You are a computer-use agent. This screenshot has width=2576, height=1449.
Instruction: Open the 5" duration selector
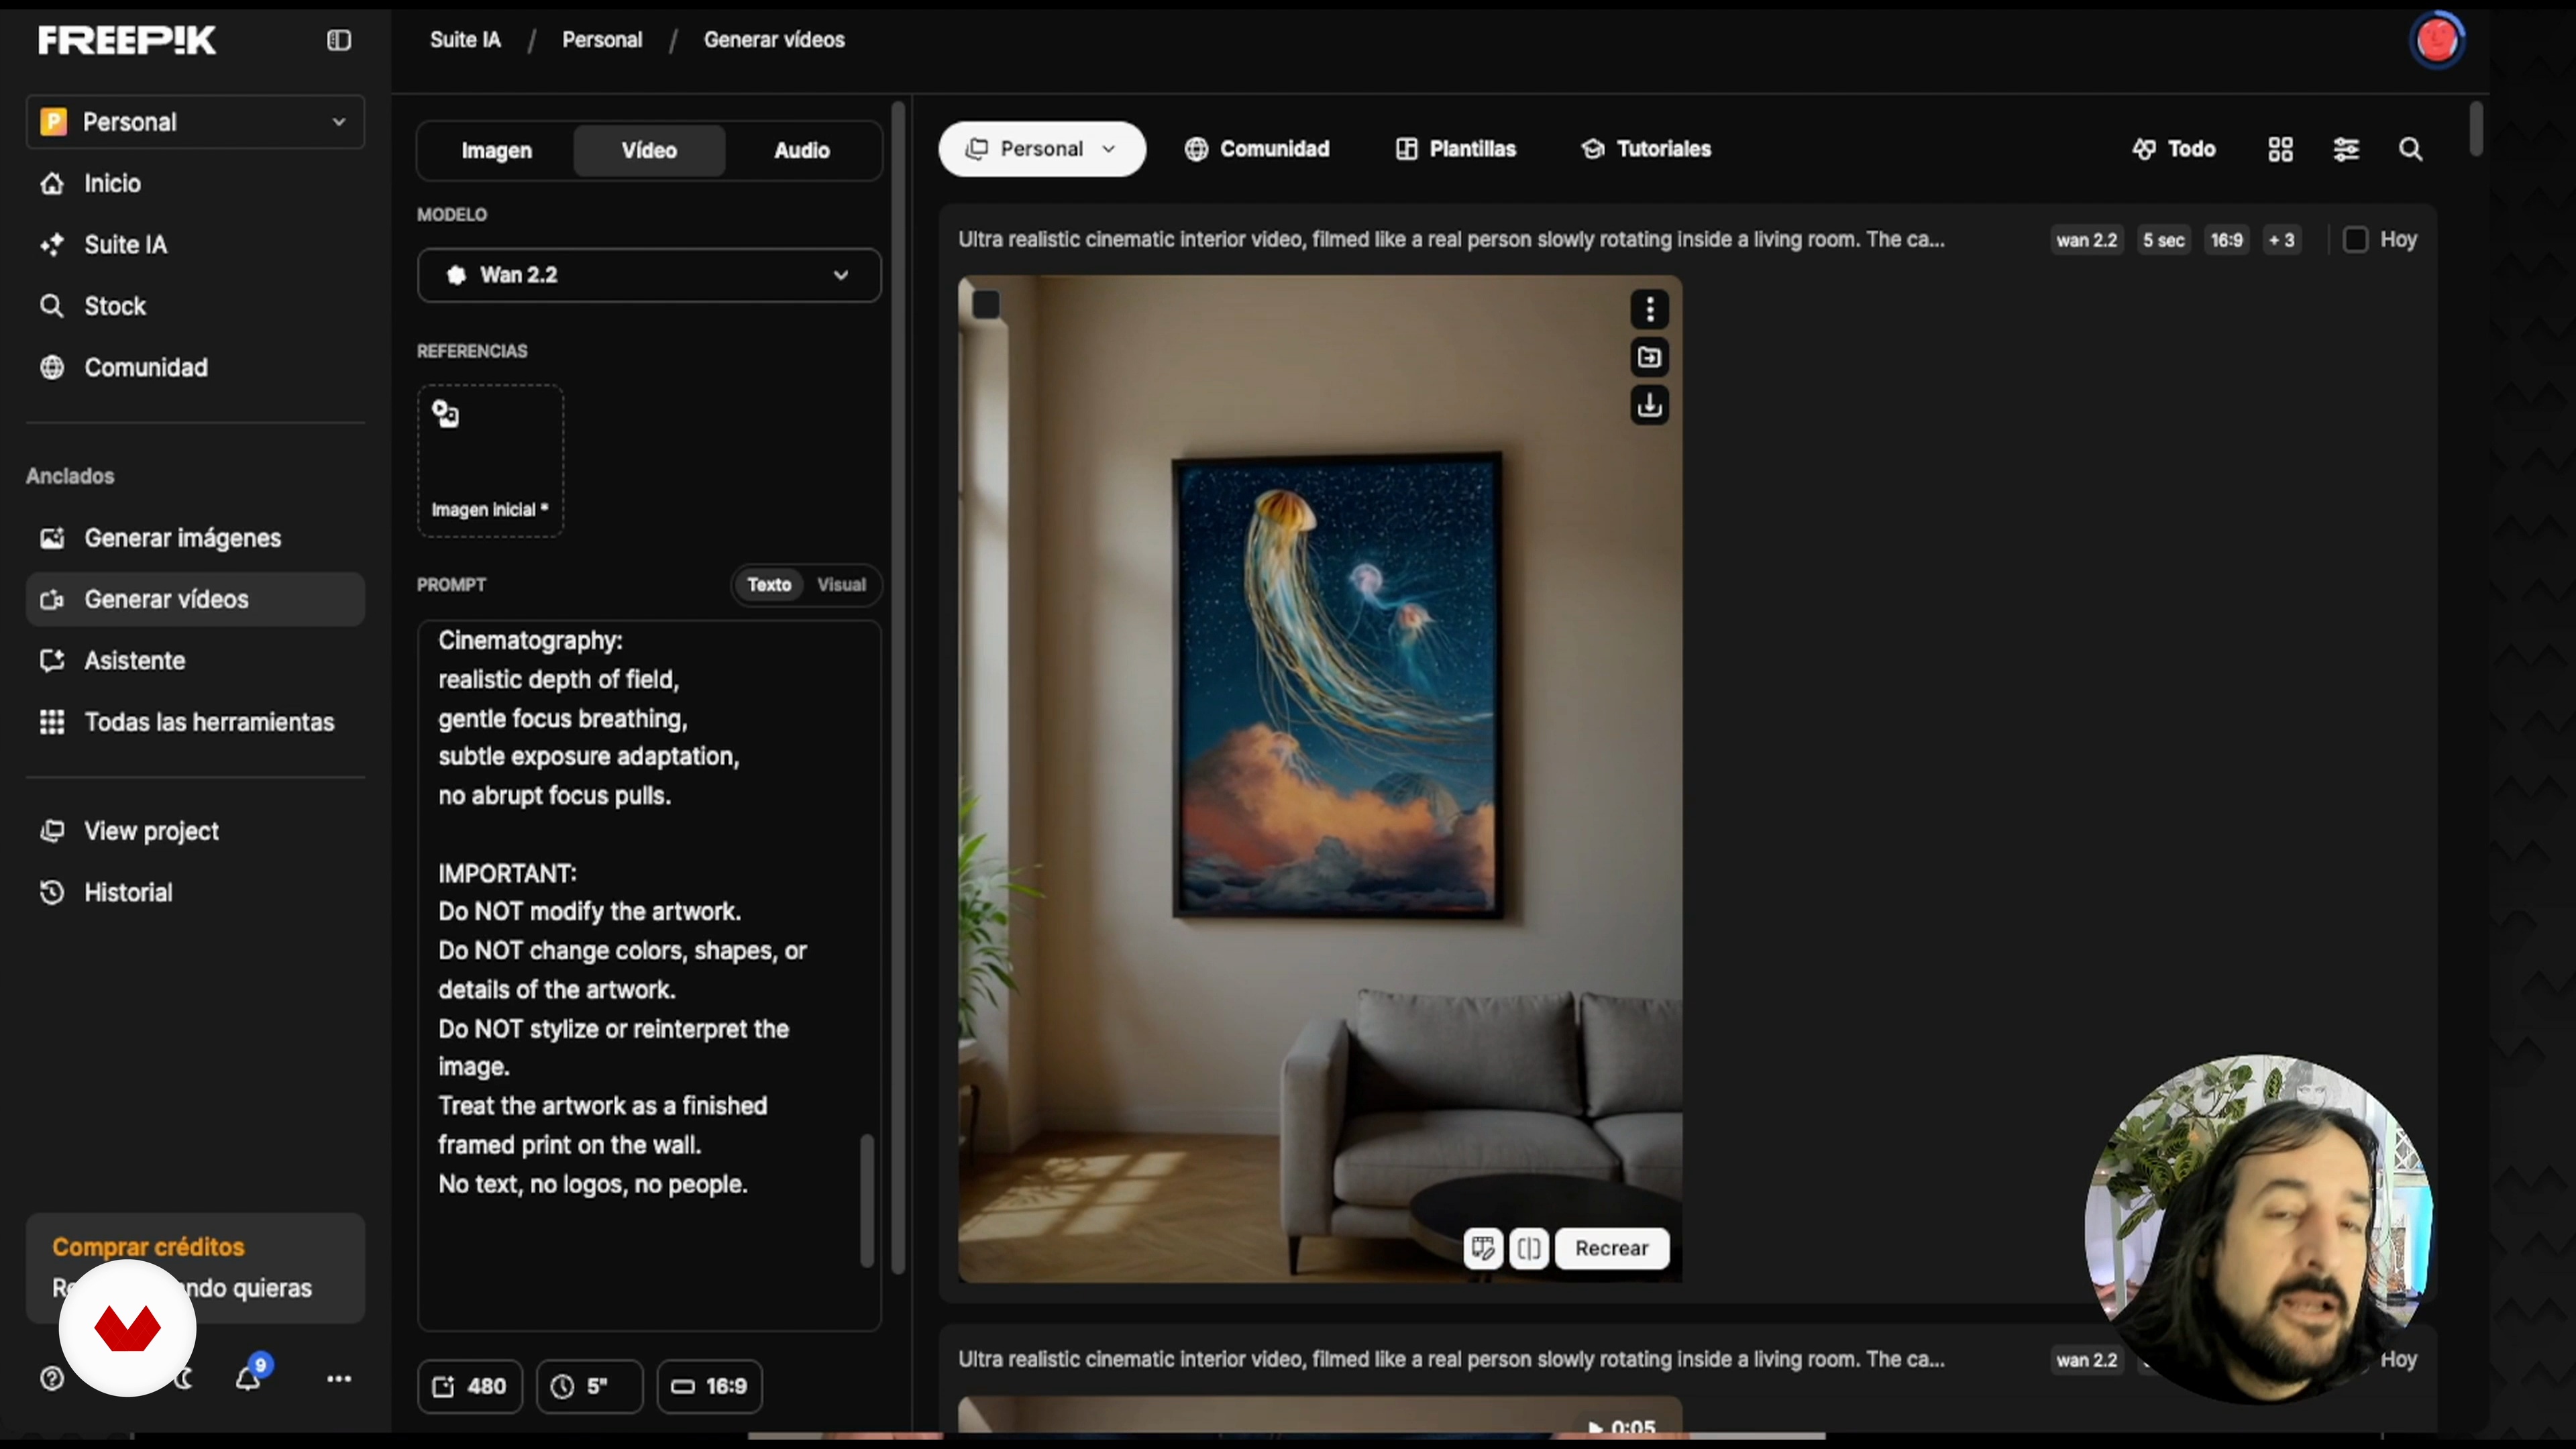pos(589,1386)
